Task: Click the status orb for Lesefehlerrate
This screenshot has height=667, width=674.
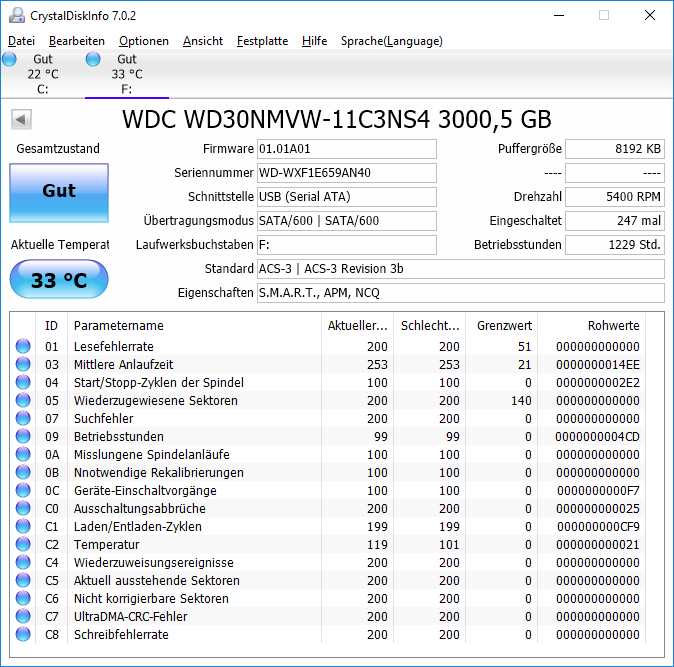Action: pyautogui.click(x=23, y=346)
